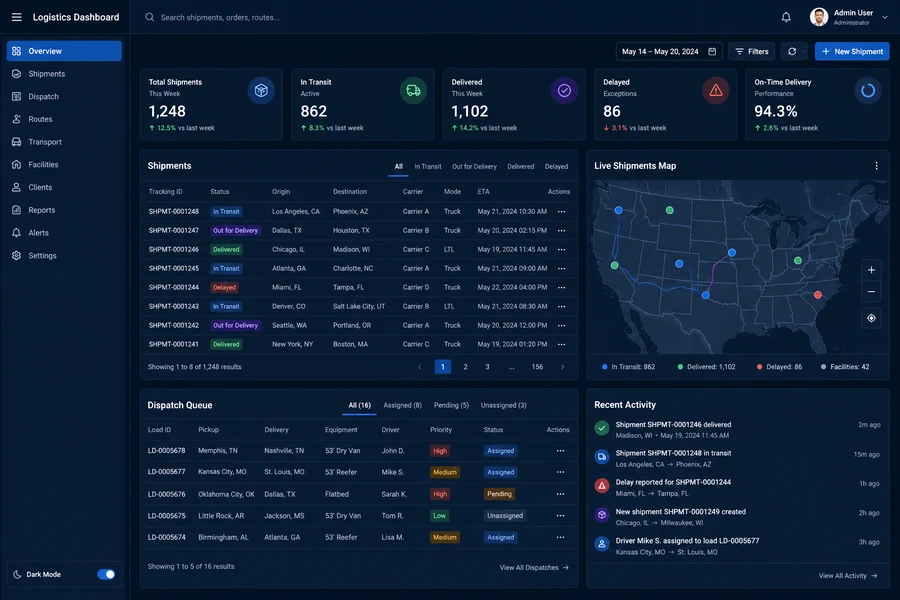Open Facilities in the sidebar
Image resolution: width=900 pixels, height=600 pixels.
pos(64,165)
